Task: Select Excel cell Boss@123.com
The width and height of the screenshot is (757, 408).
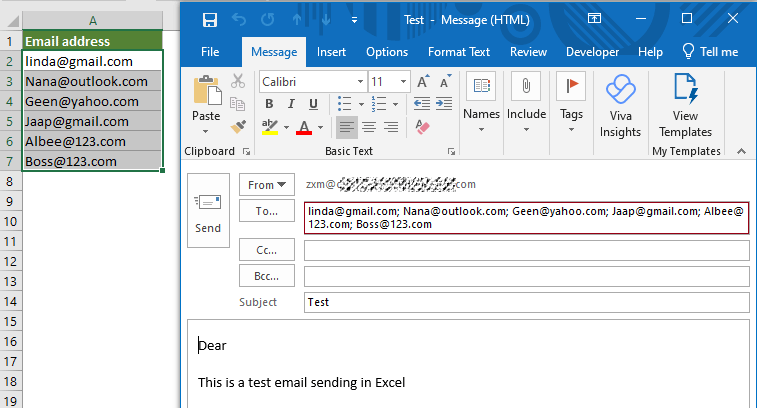Action: [x=92, y=161]
